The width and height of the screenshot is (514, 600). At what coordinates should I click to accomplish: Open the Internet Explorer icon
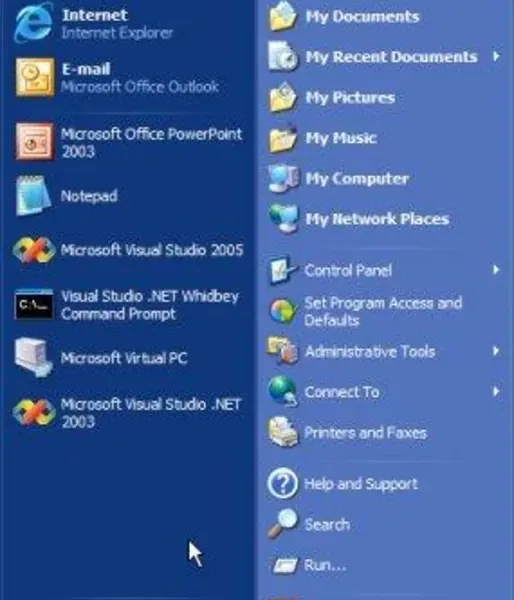33,23
